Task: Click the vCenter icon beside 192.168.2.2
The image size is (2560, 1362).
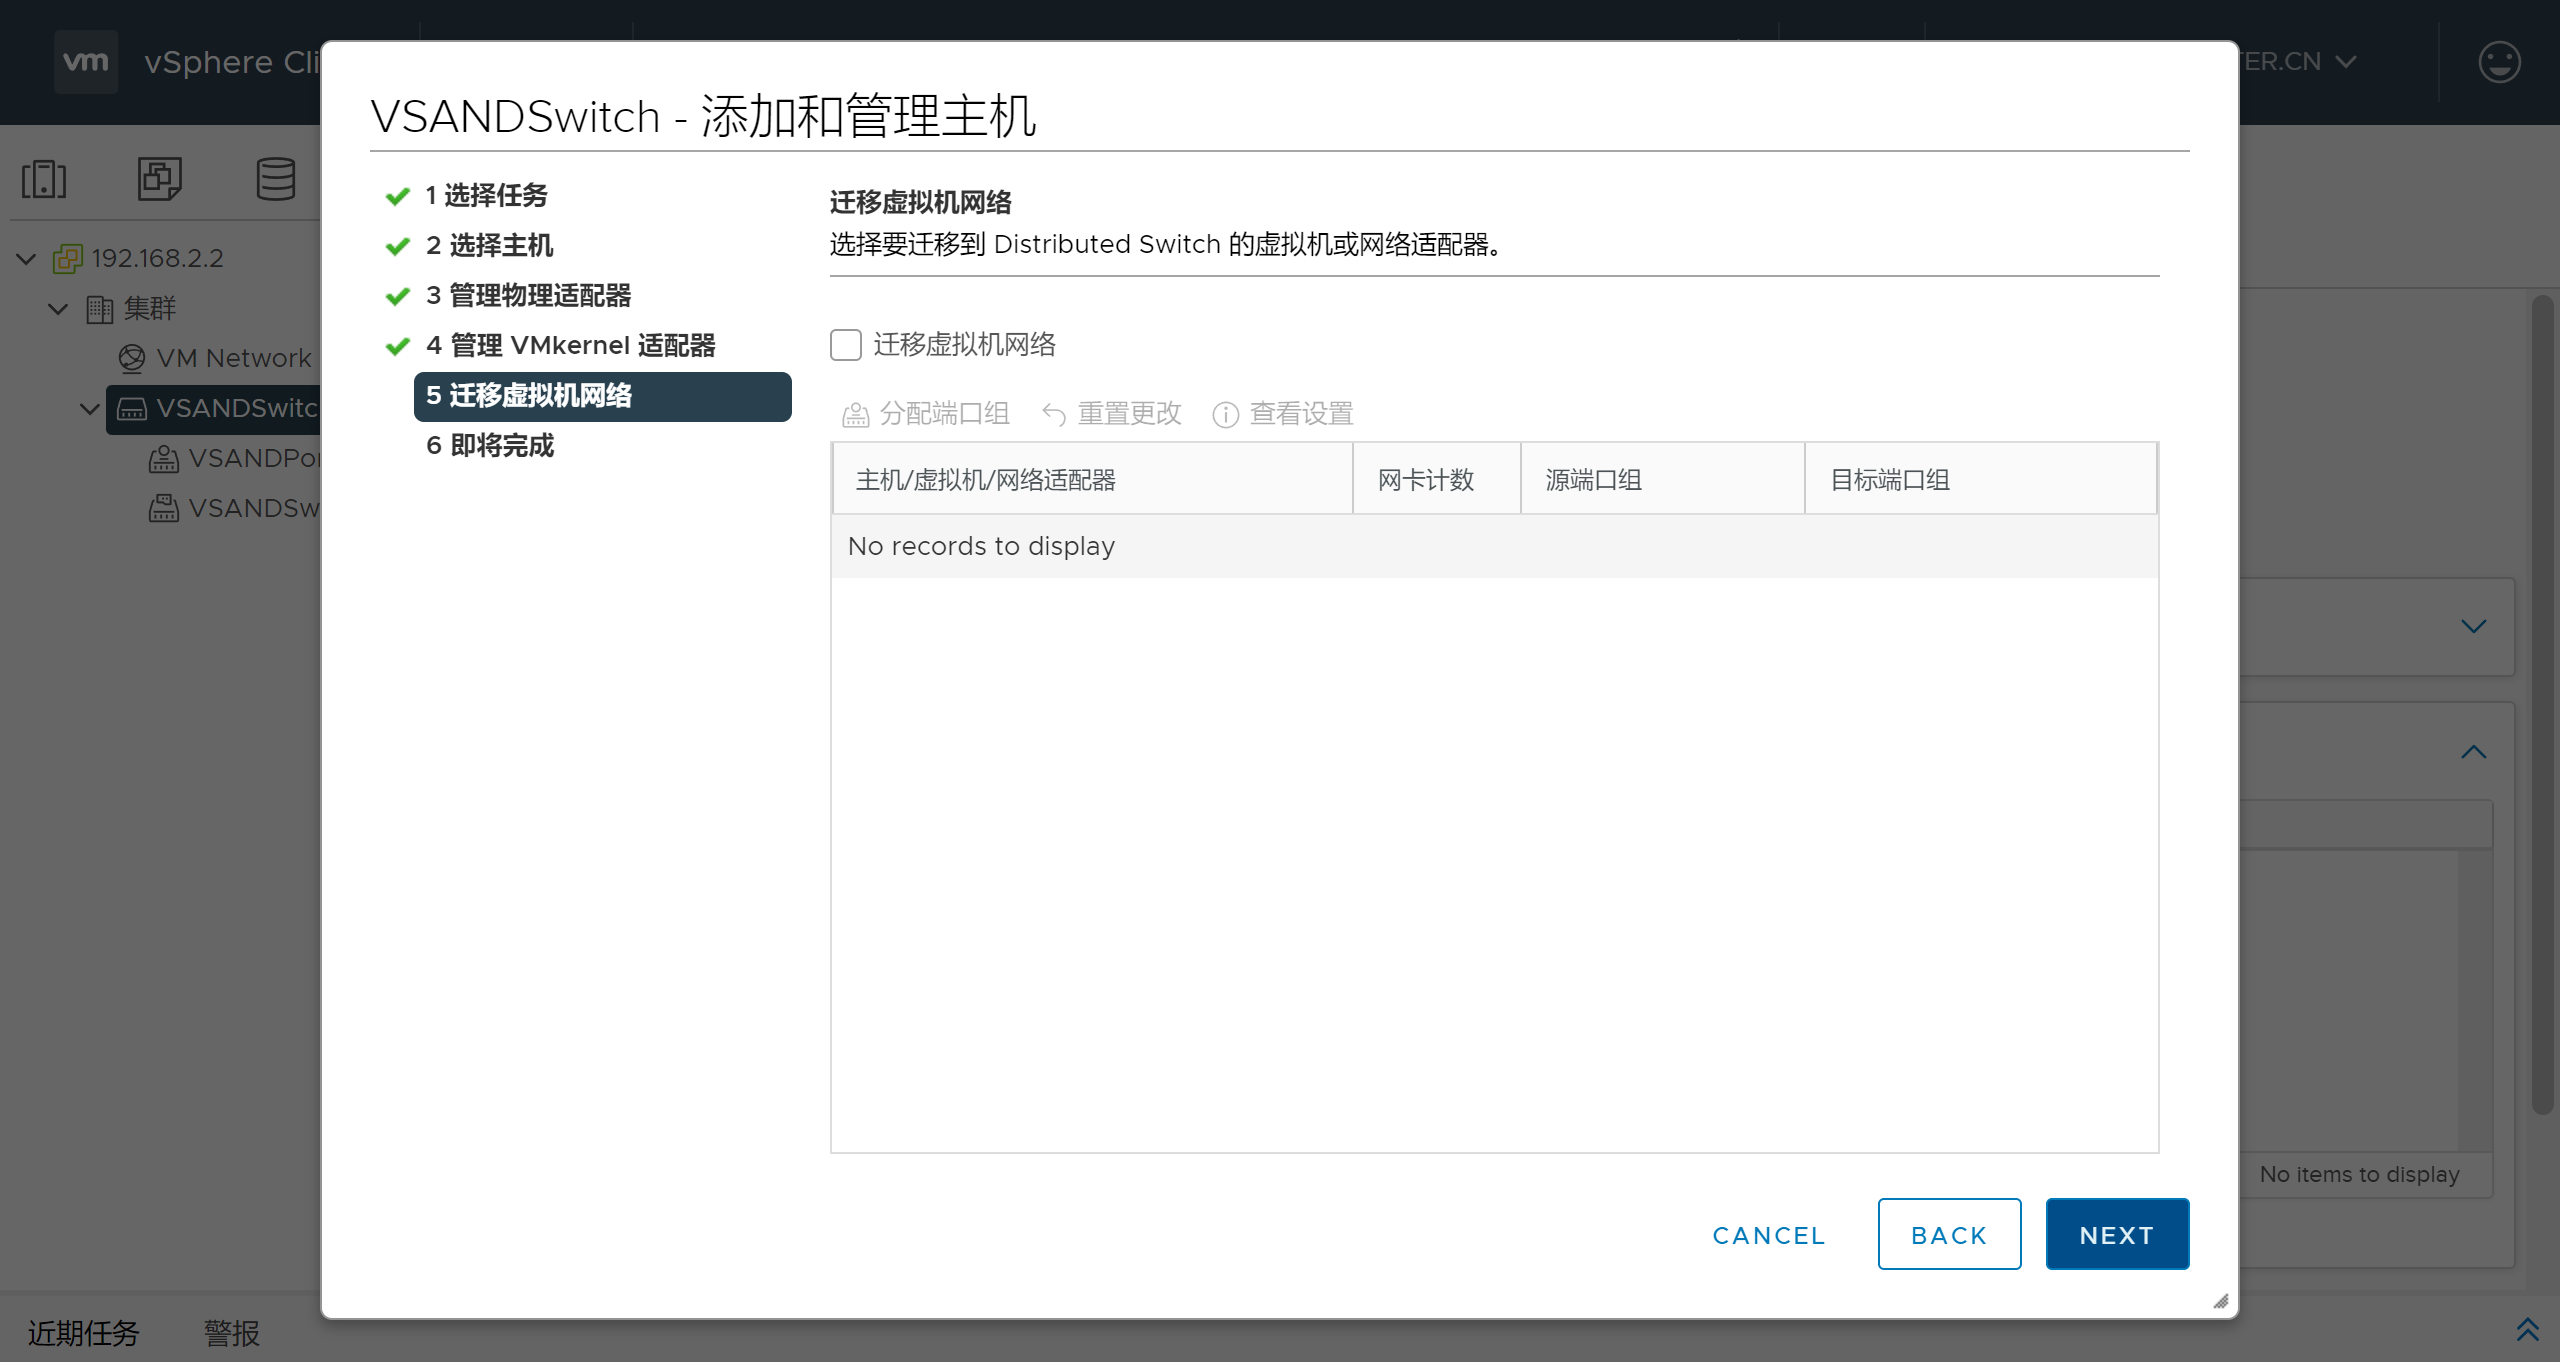Action: tap(68, 258)
